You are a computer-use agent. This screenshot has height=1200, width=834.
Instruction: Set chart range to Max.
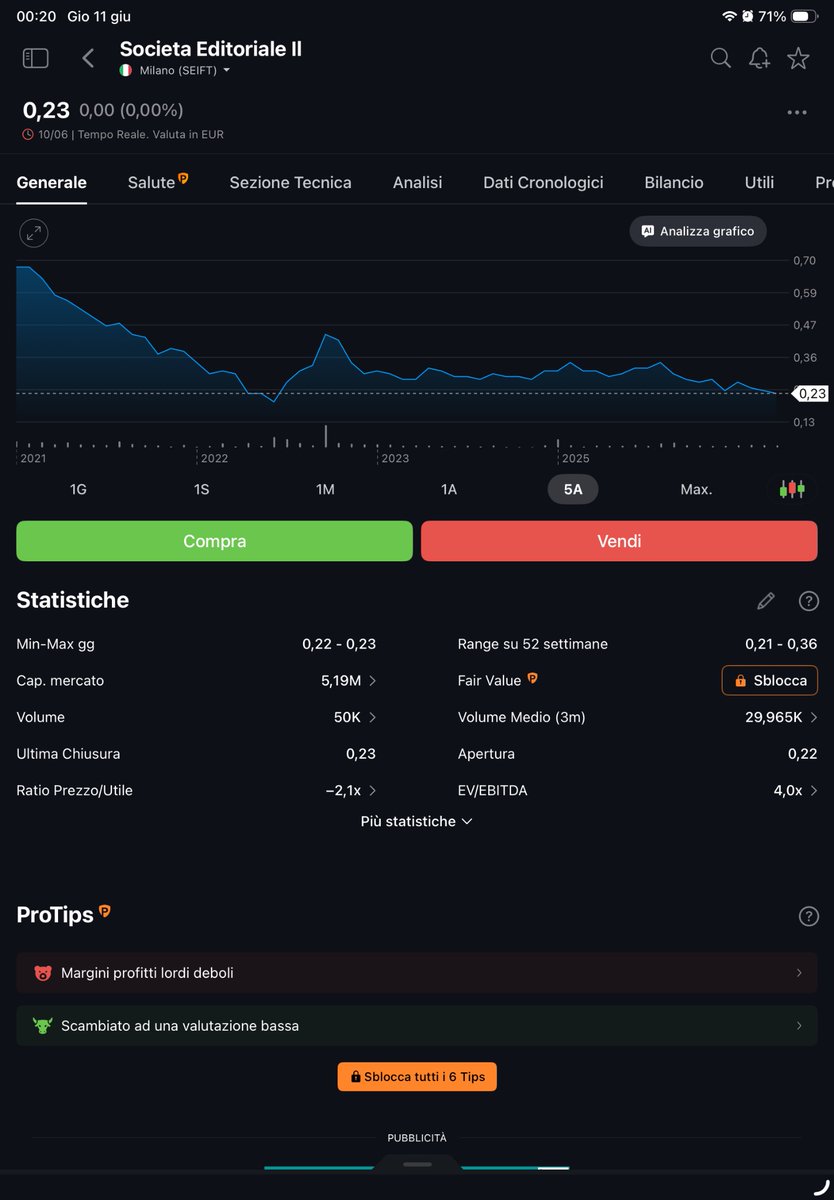(696, 489)
